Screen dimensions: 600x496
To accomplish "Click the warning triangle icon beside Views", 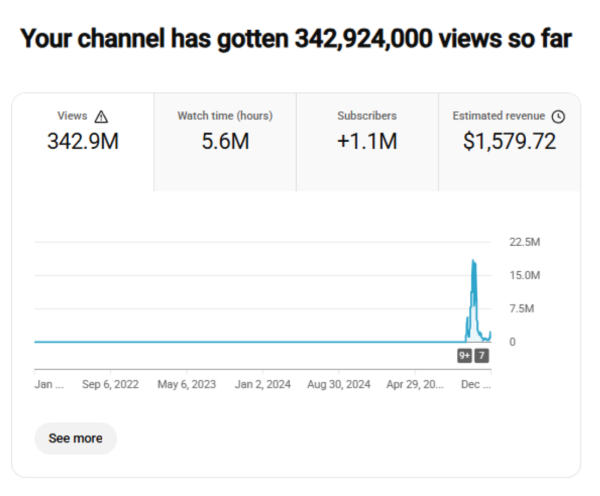I will pyautogui.click(x=101, y=117).
